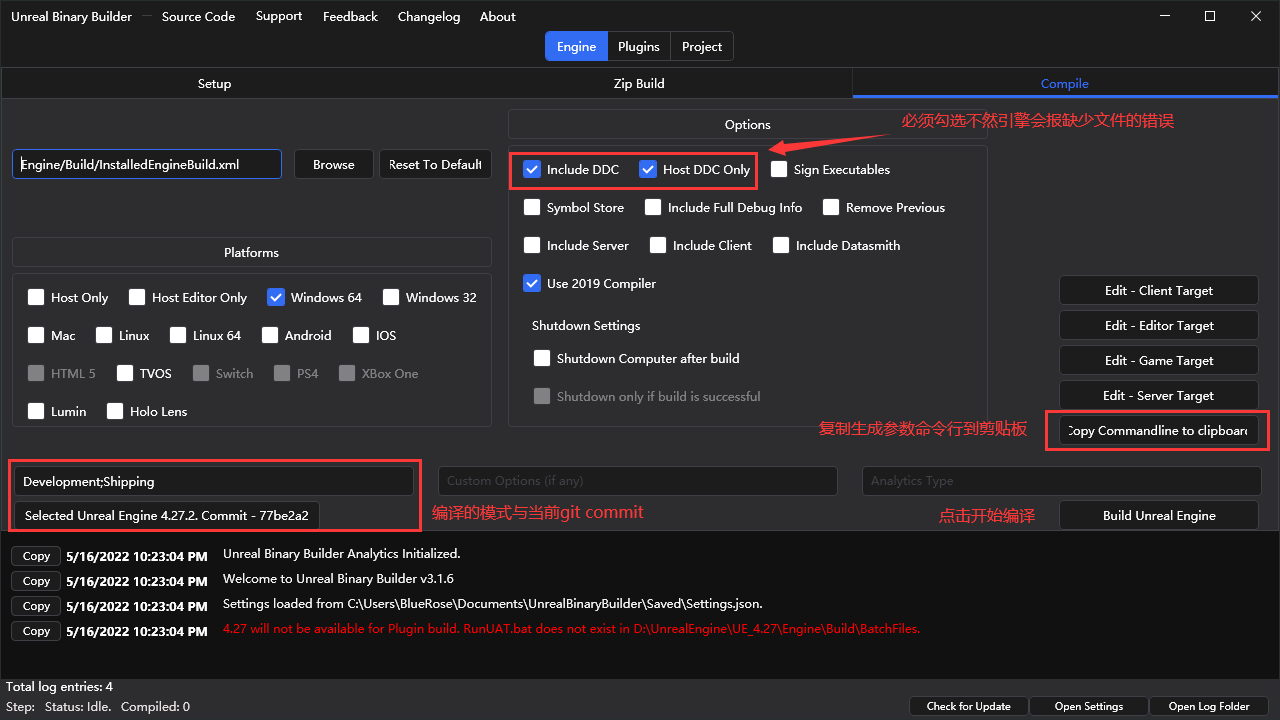Click the Platforms section header
1280x720 pixels.
252,252
